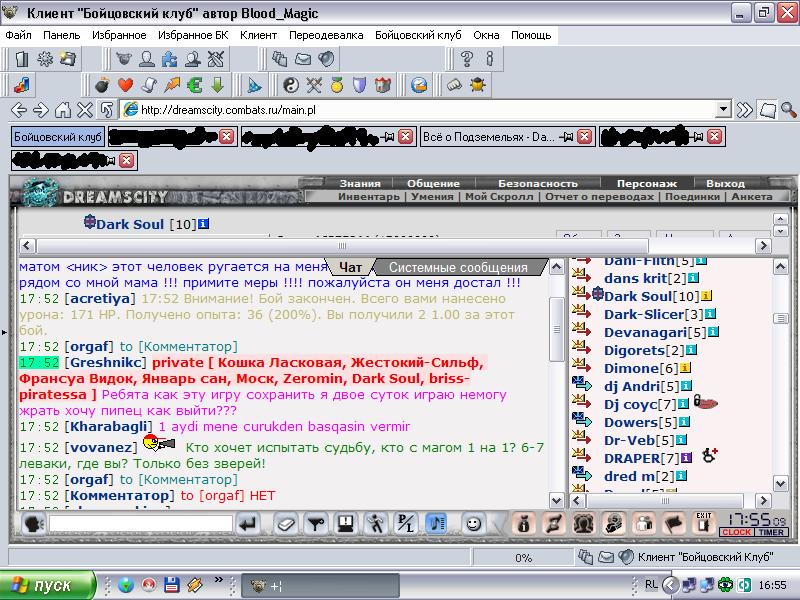Click the speaking head icon left of the chat input

(34, 524)
